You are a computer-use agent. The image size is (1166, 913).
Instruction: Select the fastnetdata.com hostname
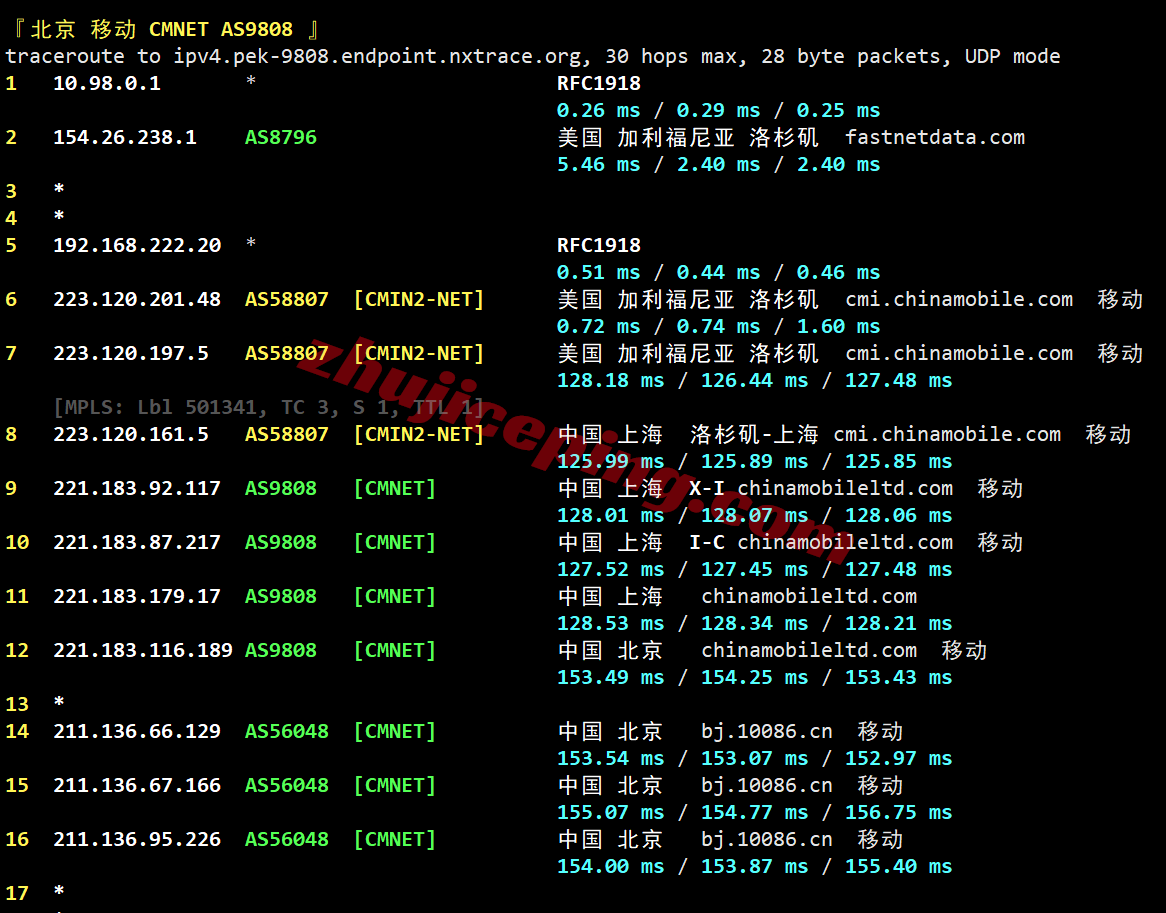pyautogui.click(x=935, y=138)
